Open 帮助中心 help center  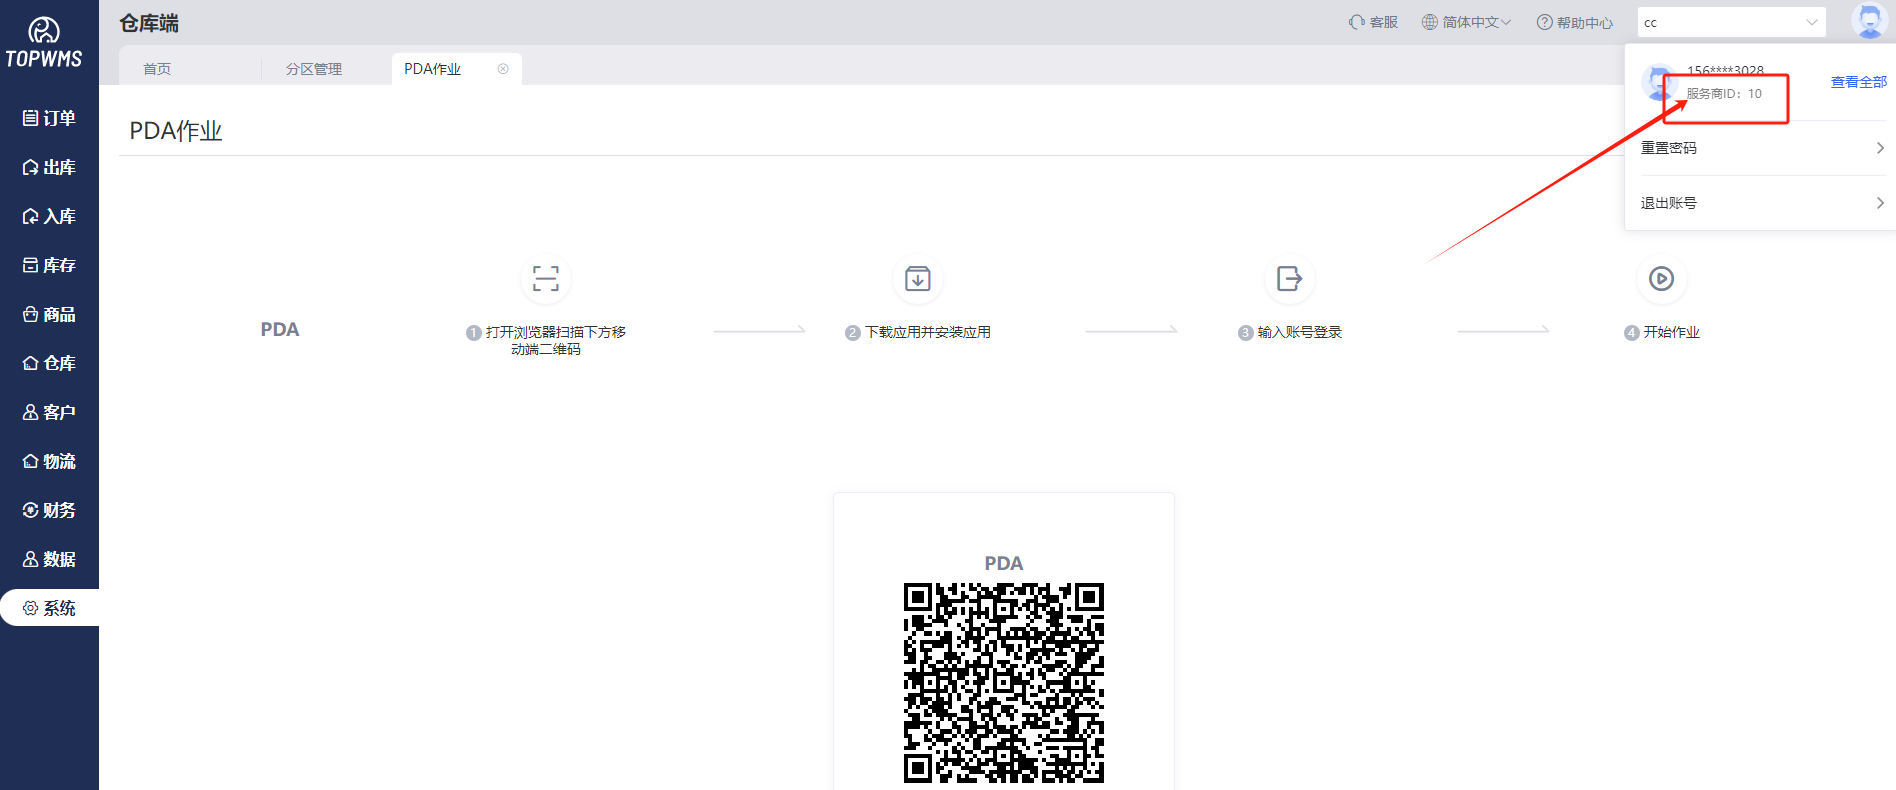pos(1575,22)
